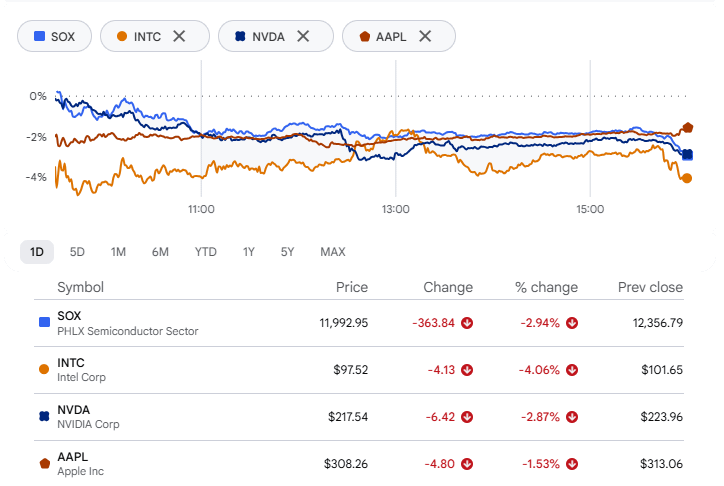Click the dark blue marker in NVDA row
The image size is (724, 486).
[44, 416]
